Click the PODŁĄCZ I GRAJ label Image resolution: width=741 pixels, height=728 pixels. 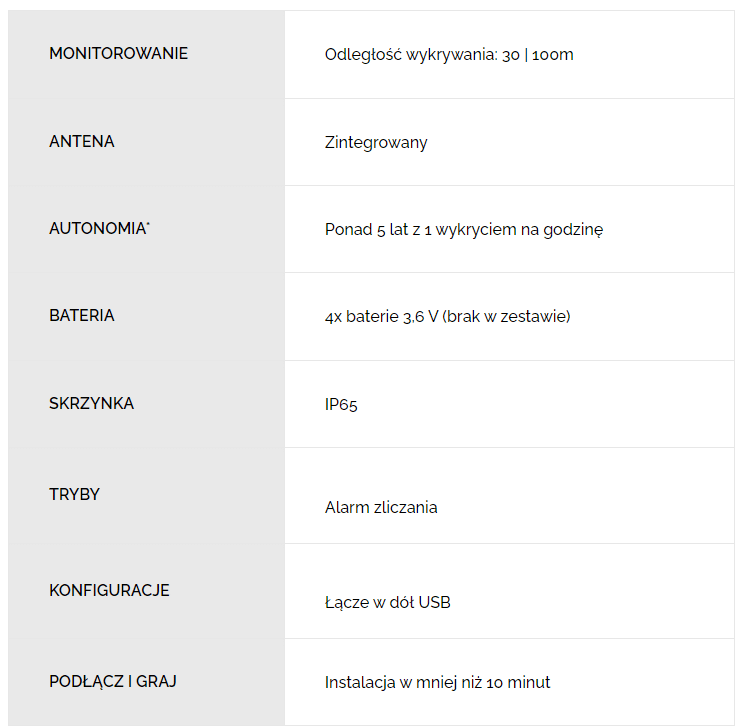(x=113, y=682)
